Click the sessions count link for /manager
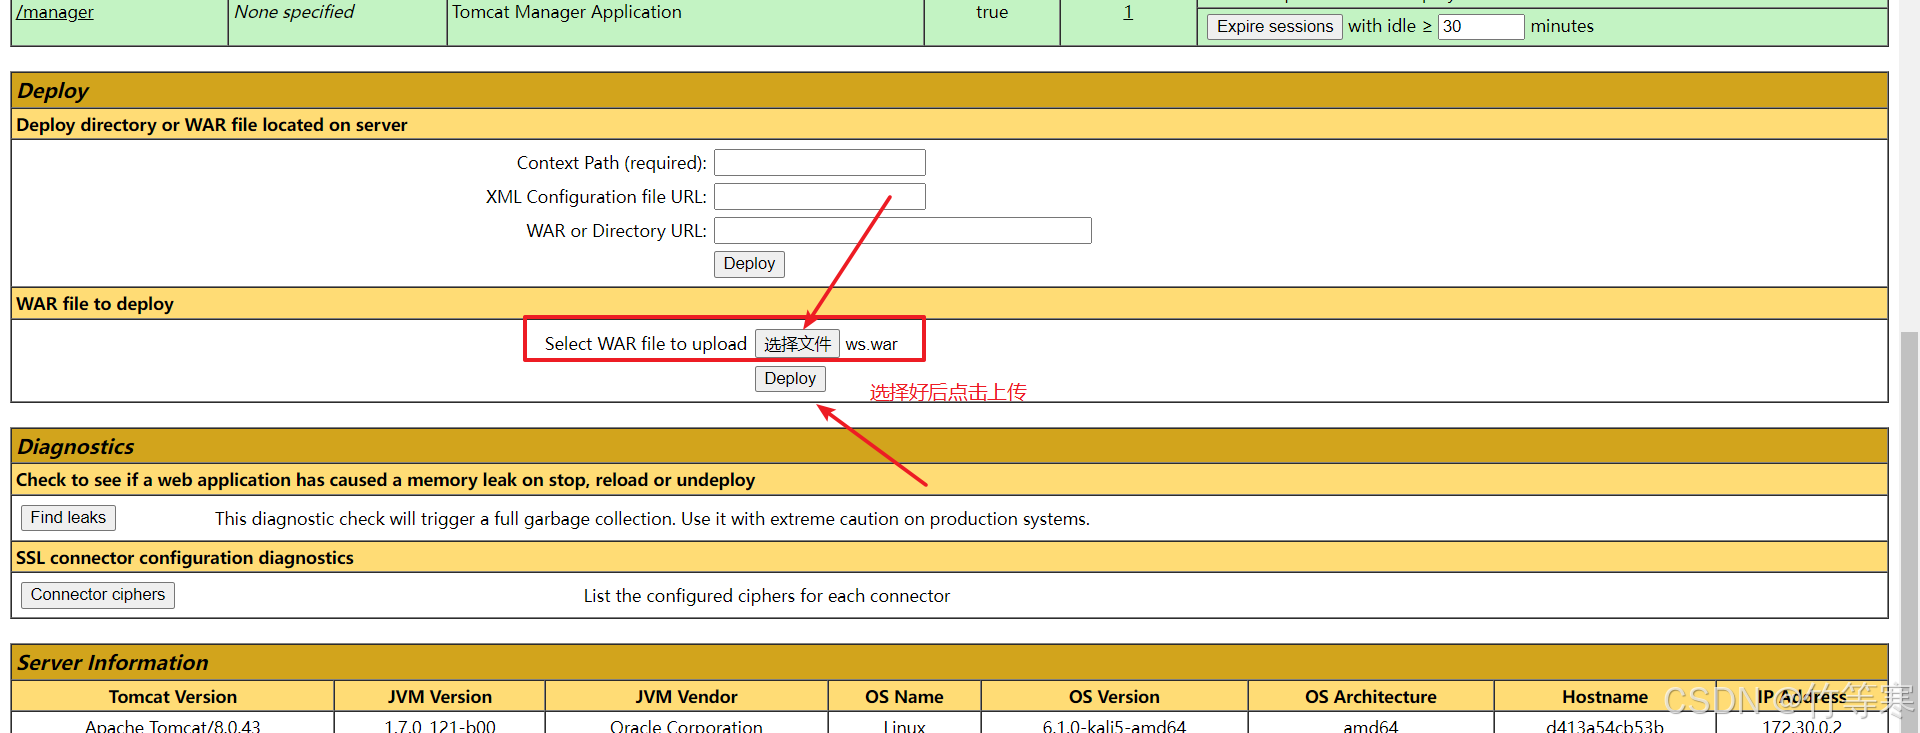Screen dimensions: 1920x733 point(1128,12)
